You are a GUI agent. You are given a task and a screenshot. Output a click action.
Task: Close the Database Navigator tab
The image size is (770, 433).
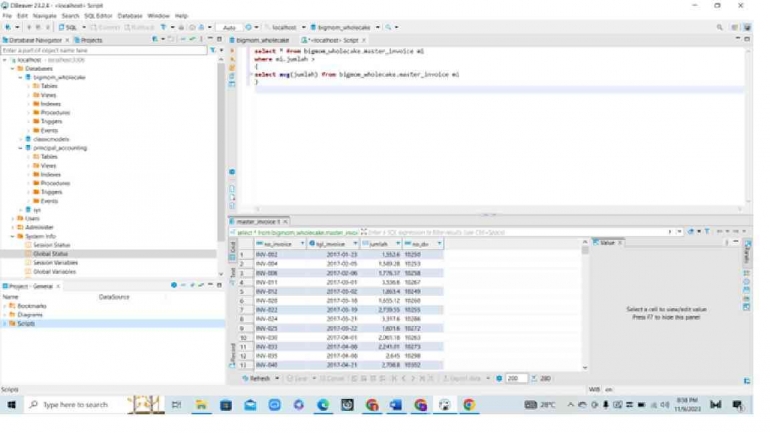pyautogui.click(x=67, y=40)
